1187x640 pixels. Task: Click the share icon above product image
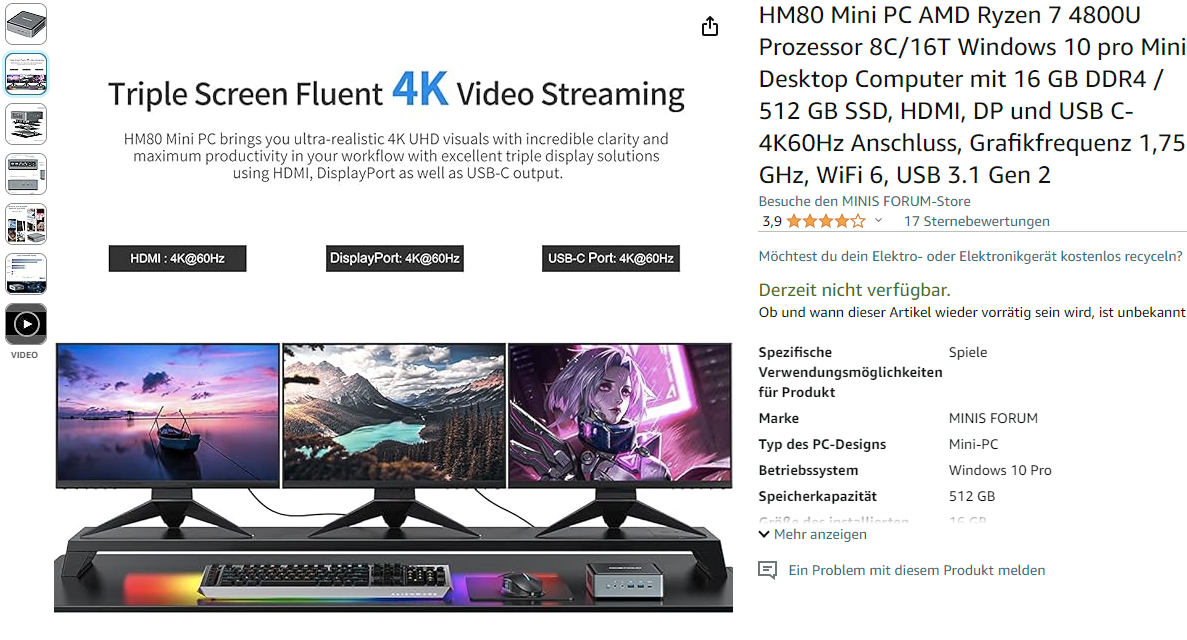[709, 27]
